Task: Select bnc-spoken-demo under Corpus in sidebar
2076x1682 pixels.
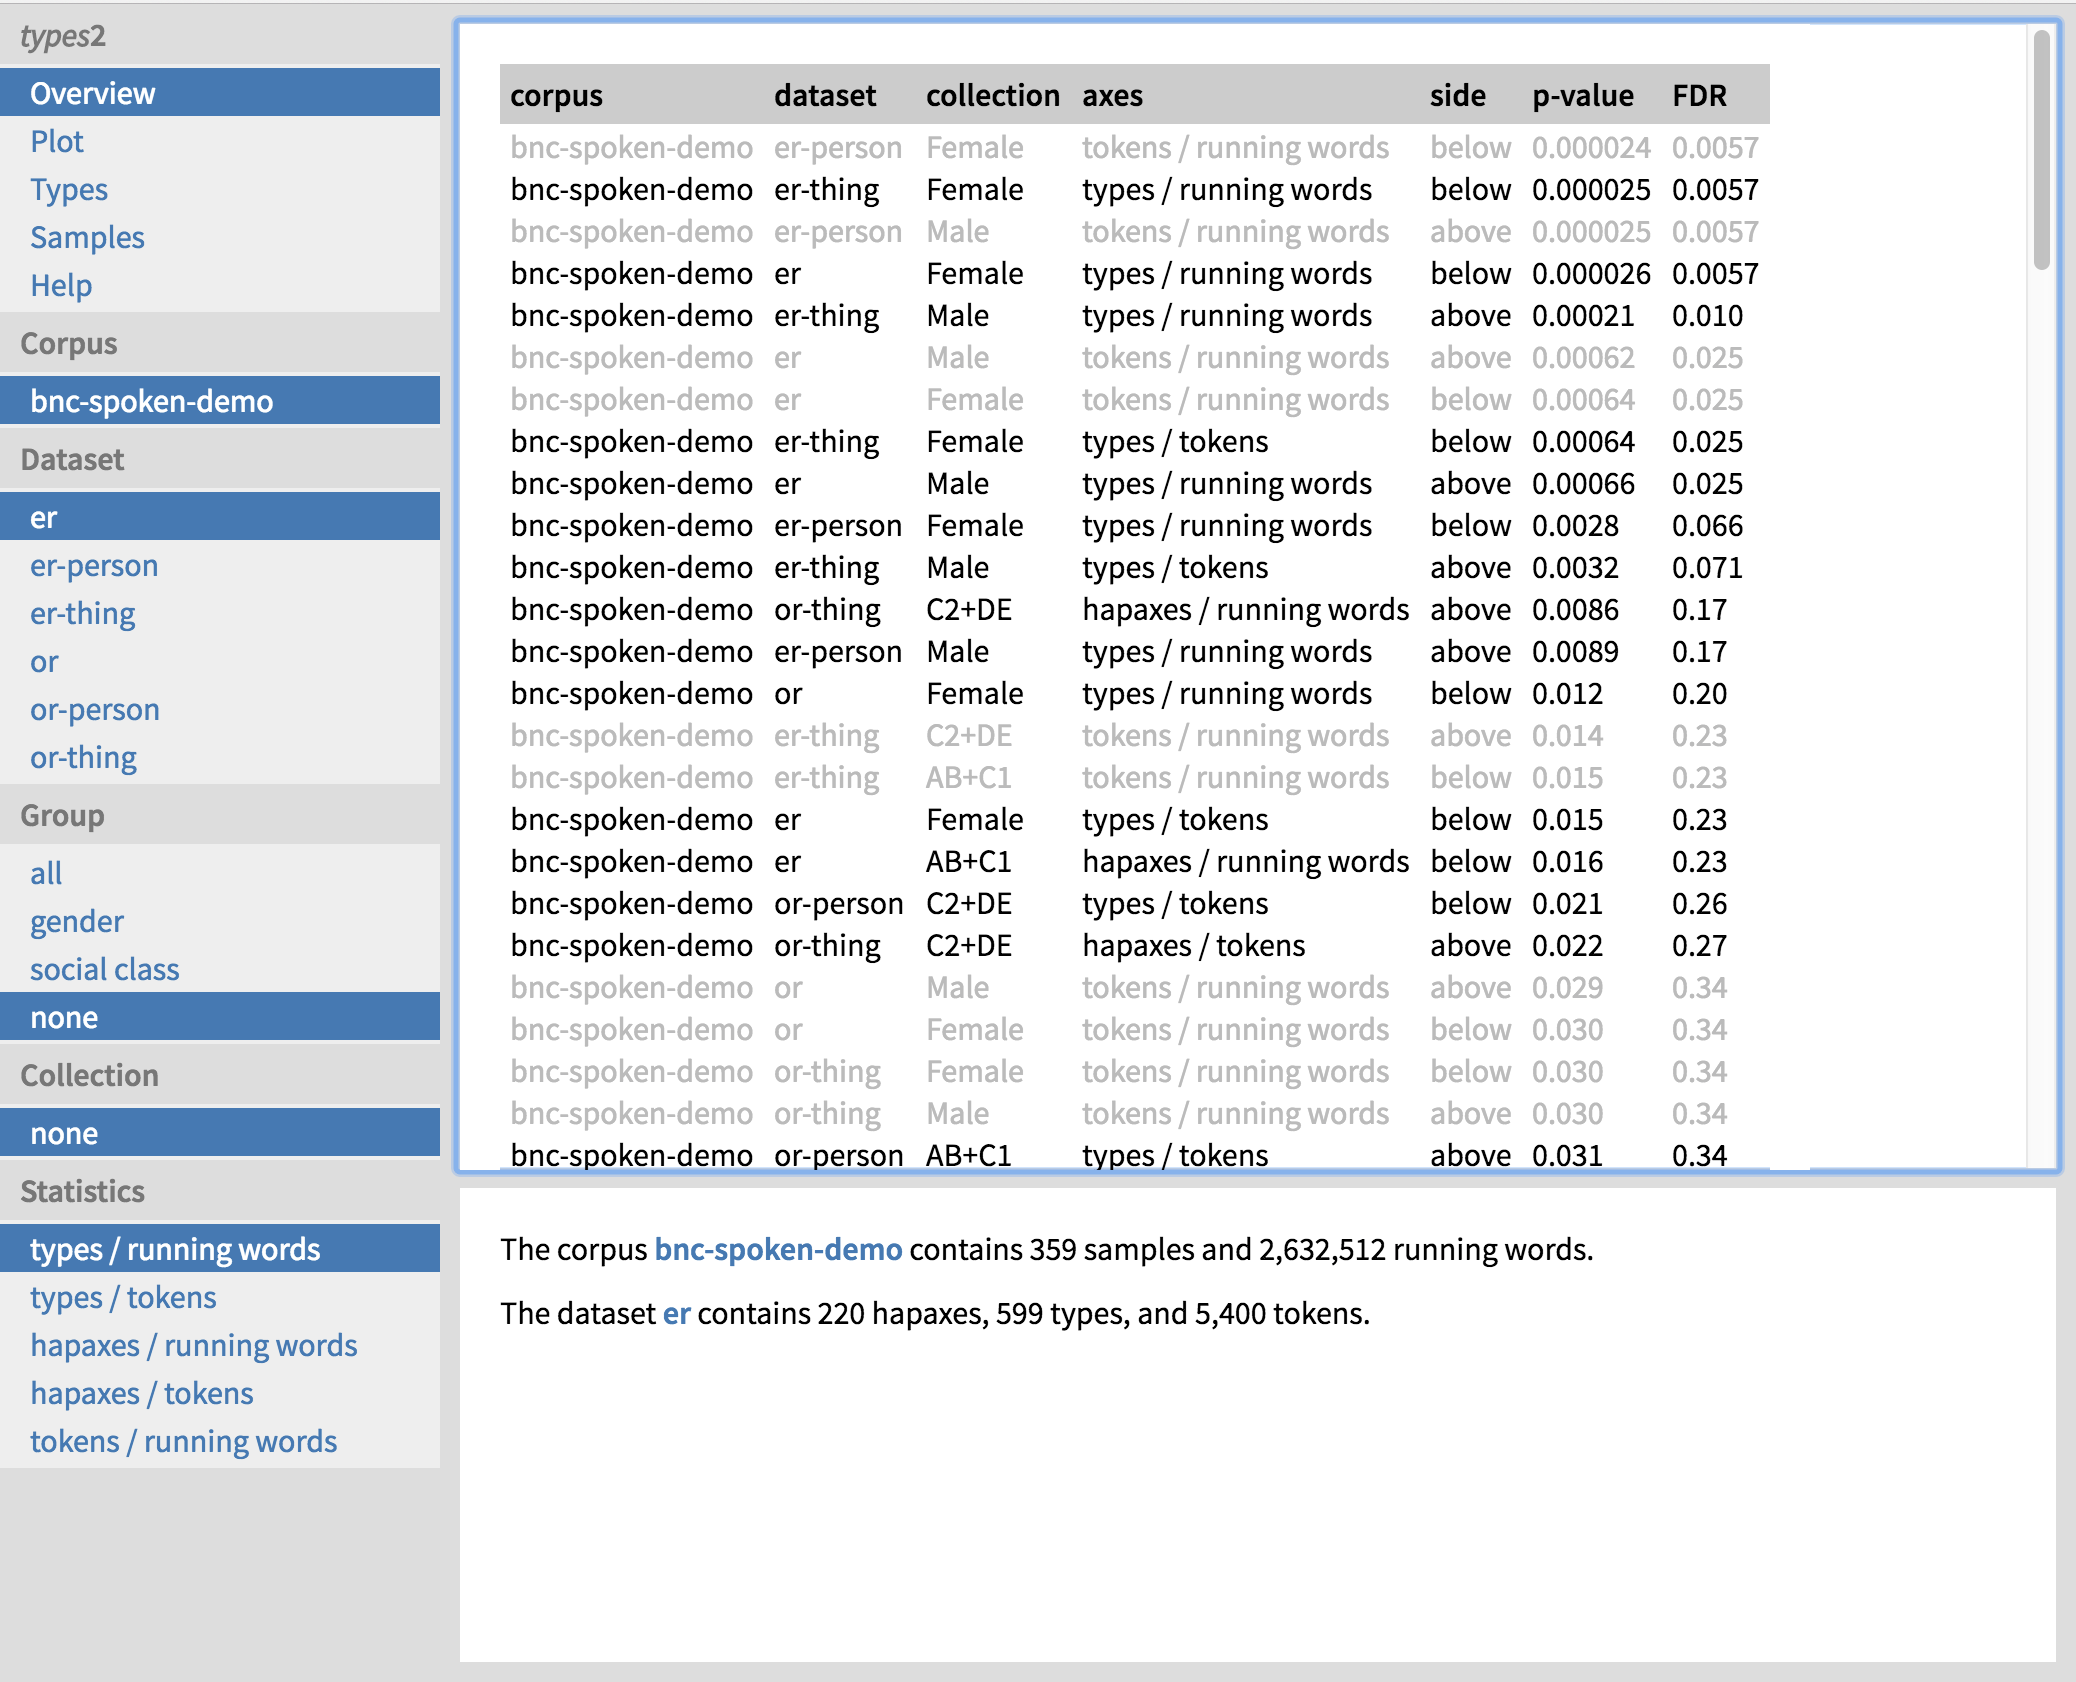Action: point(220,401)
